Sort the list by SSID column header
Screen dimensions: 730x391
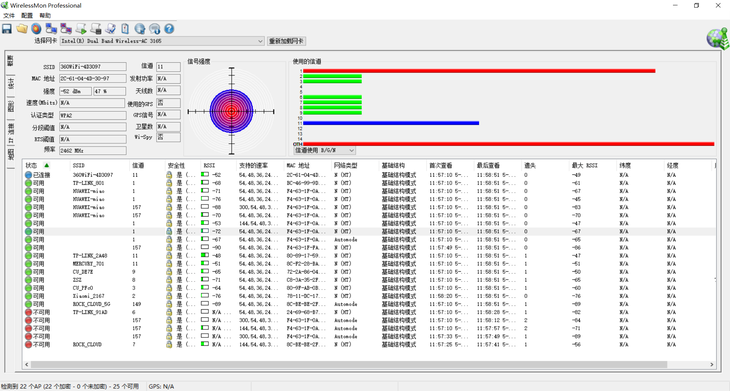100,165
